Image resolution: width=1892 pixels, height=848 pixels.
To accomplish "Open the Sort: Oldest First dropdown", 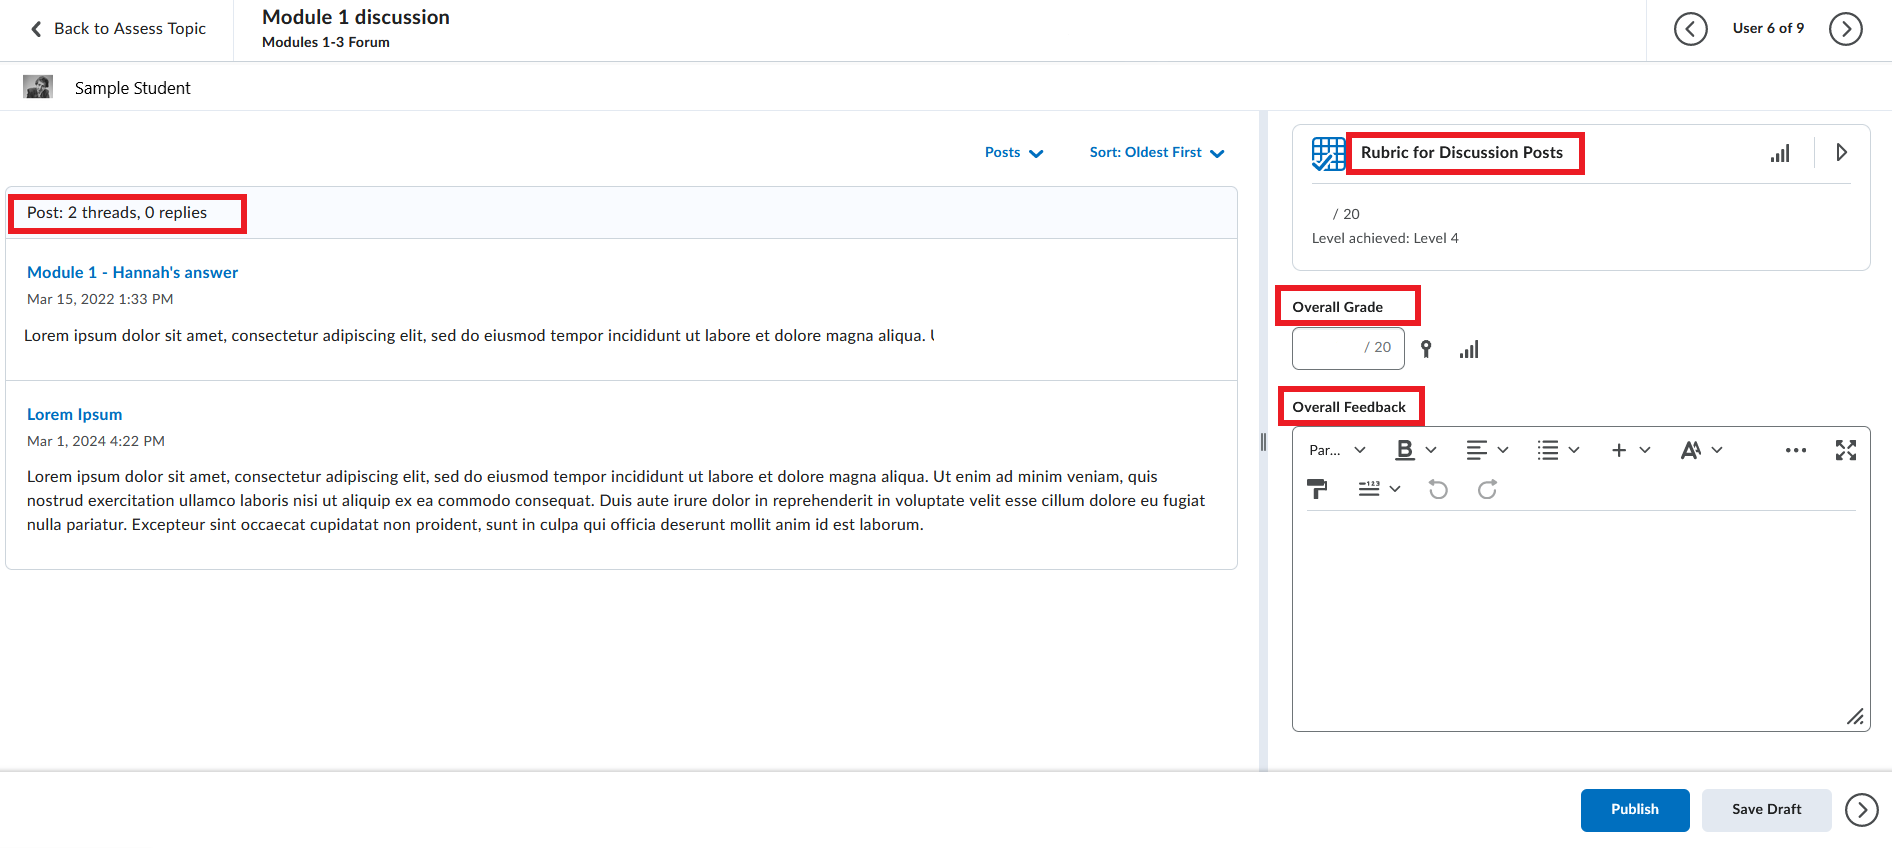I will (x=1156, y=153).
